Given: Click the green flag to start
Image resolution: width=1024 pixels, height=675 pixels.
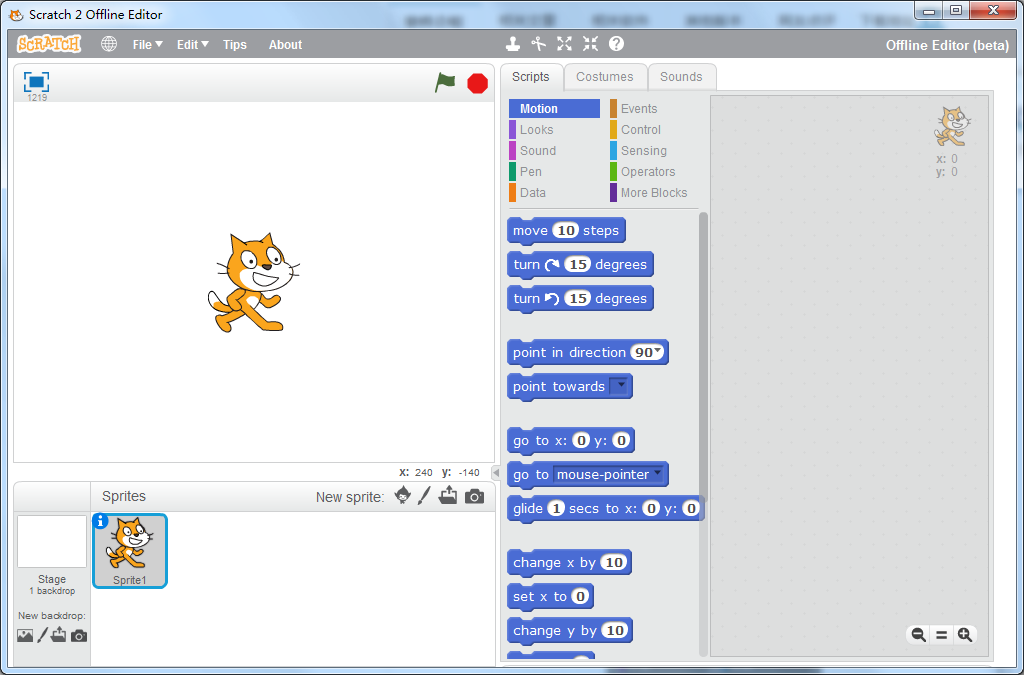Looking at the screenshot, I should [x=445, y=83].
